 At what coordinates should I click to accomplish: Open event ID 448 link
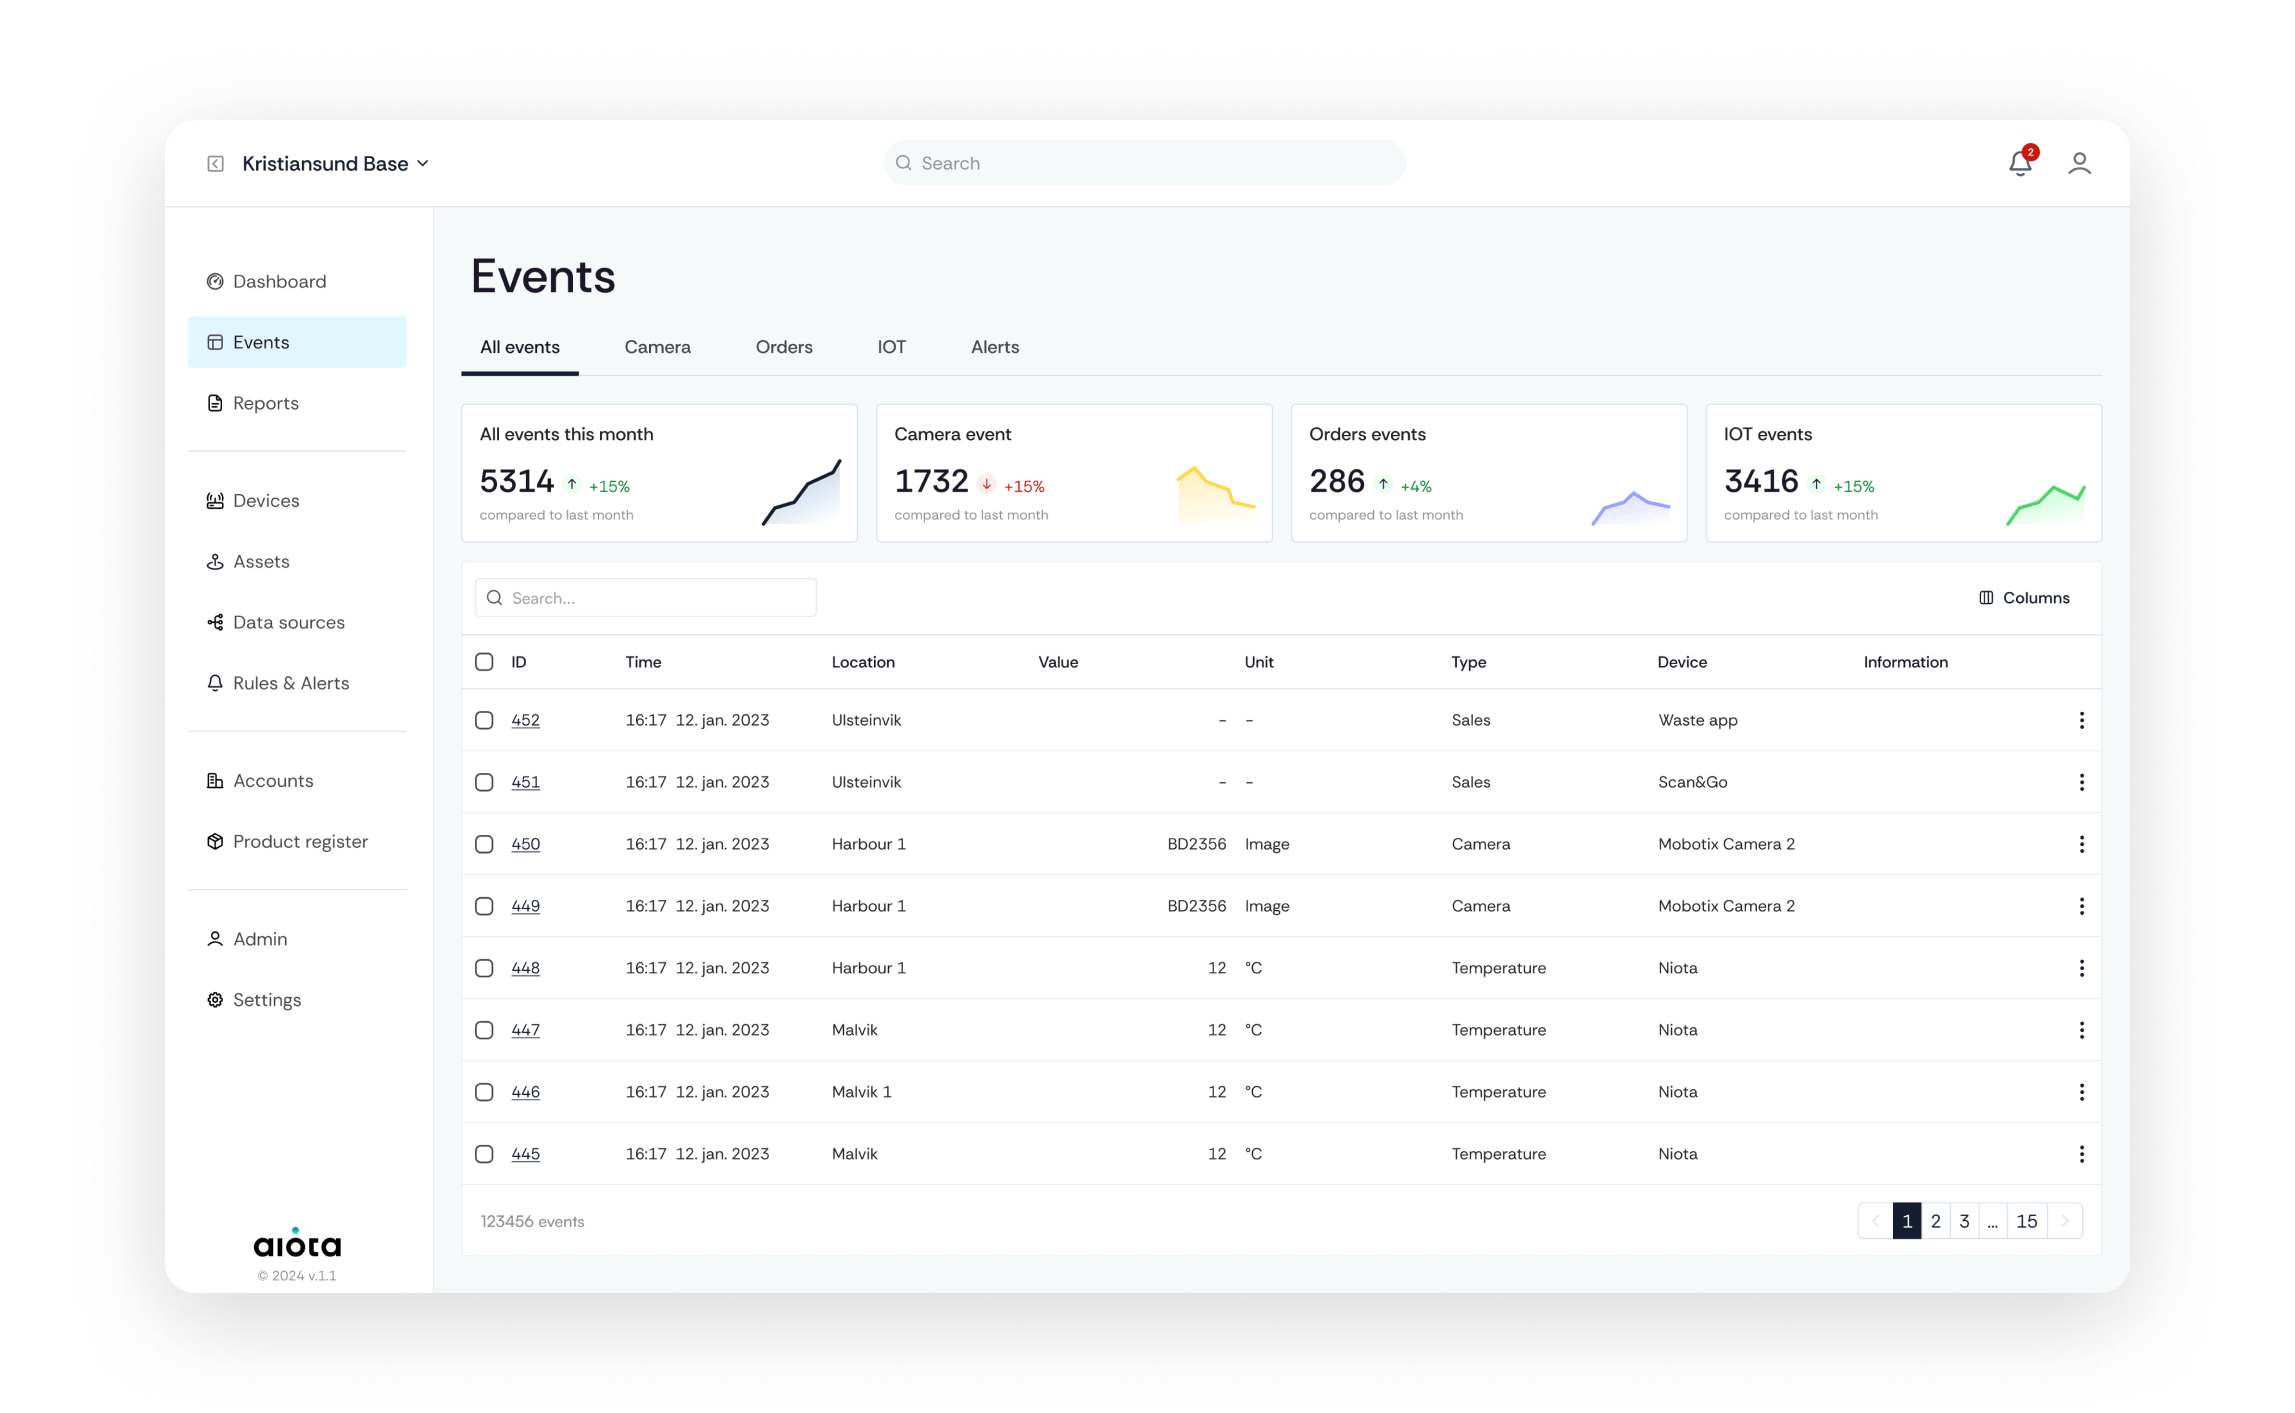[525, 968]
